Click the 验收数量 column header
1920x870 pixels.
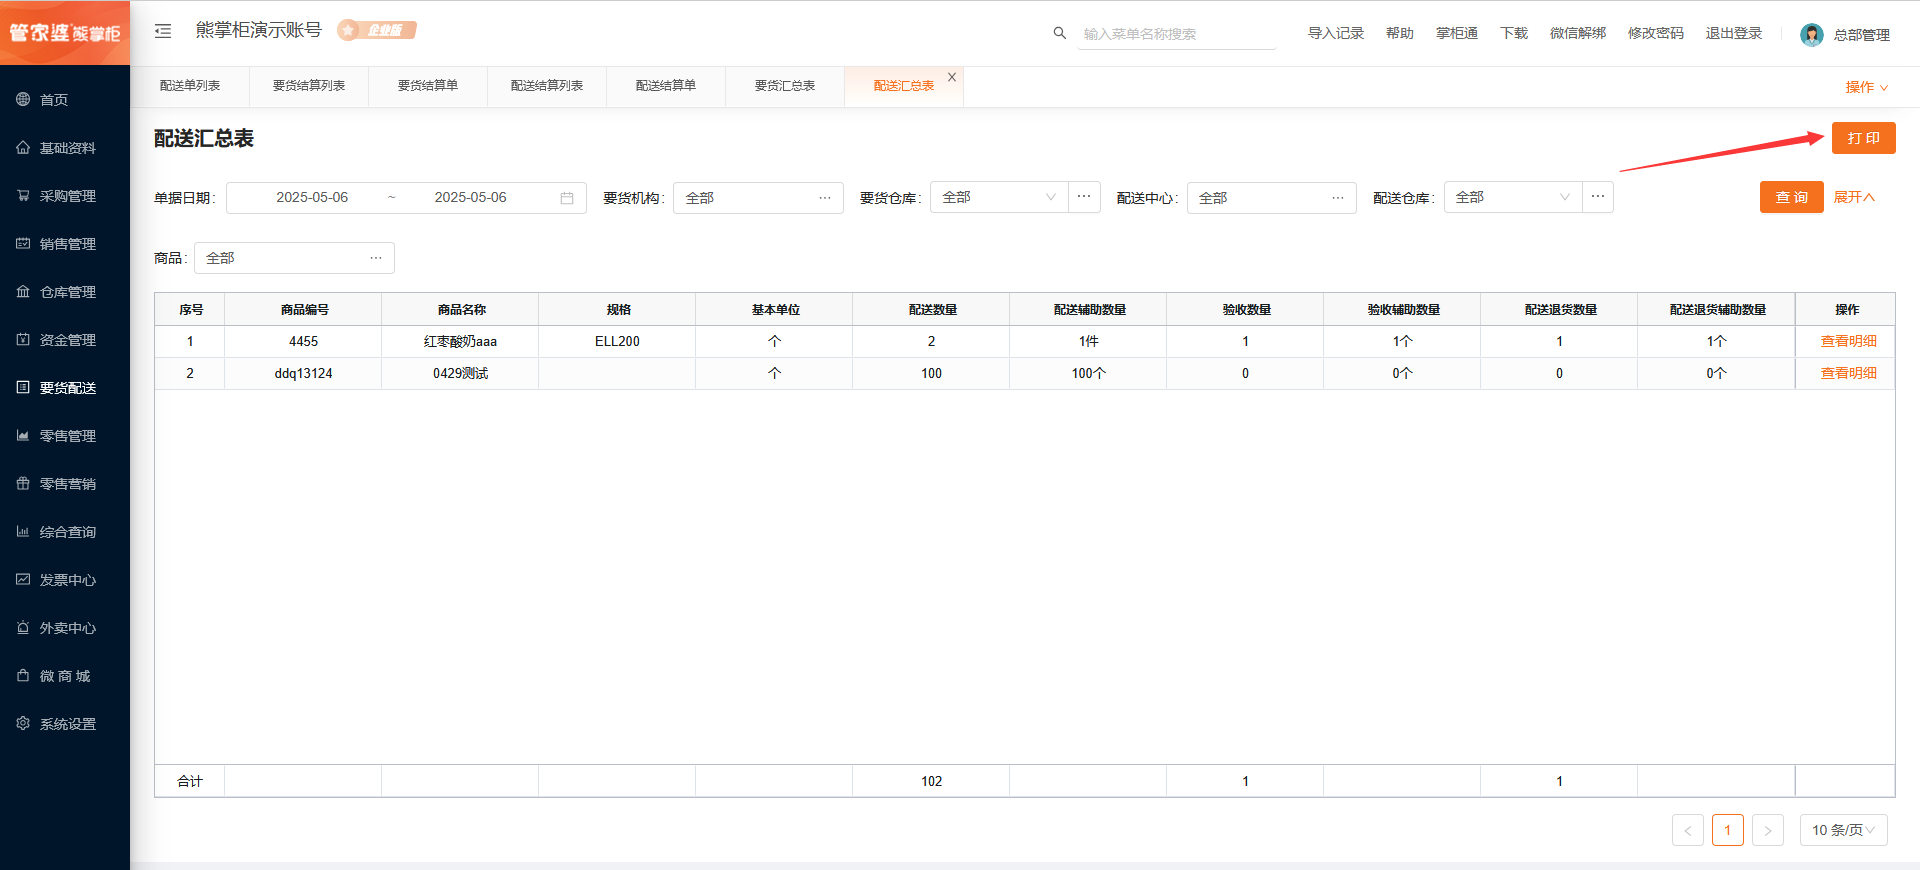pyautogui.click(x=1246, y=310)
